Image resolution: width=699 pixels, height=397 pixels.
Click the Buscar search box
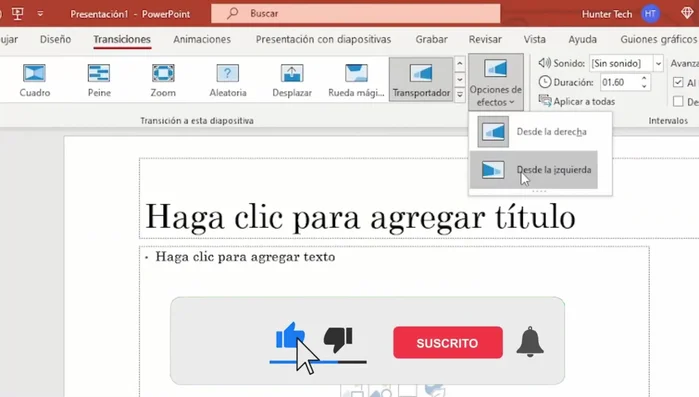[x=356, y=13]
